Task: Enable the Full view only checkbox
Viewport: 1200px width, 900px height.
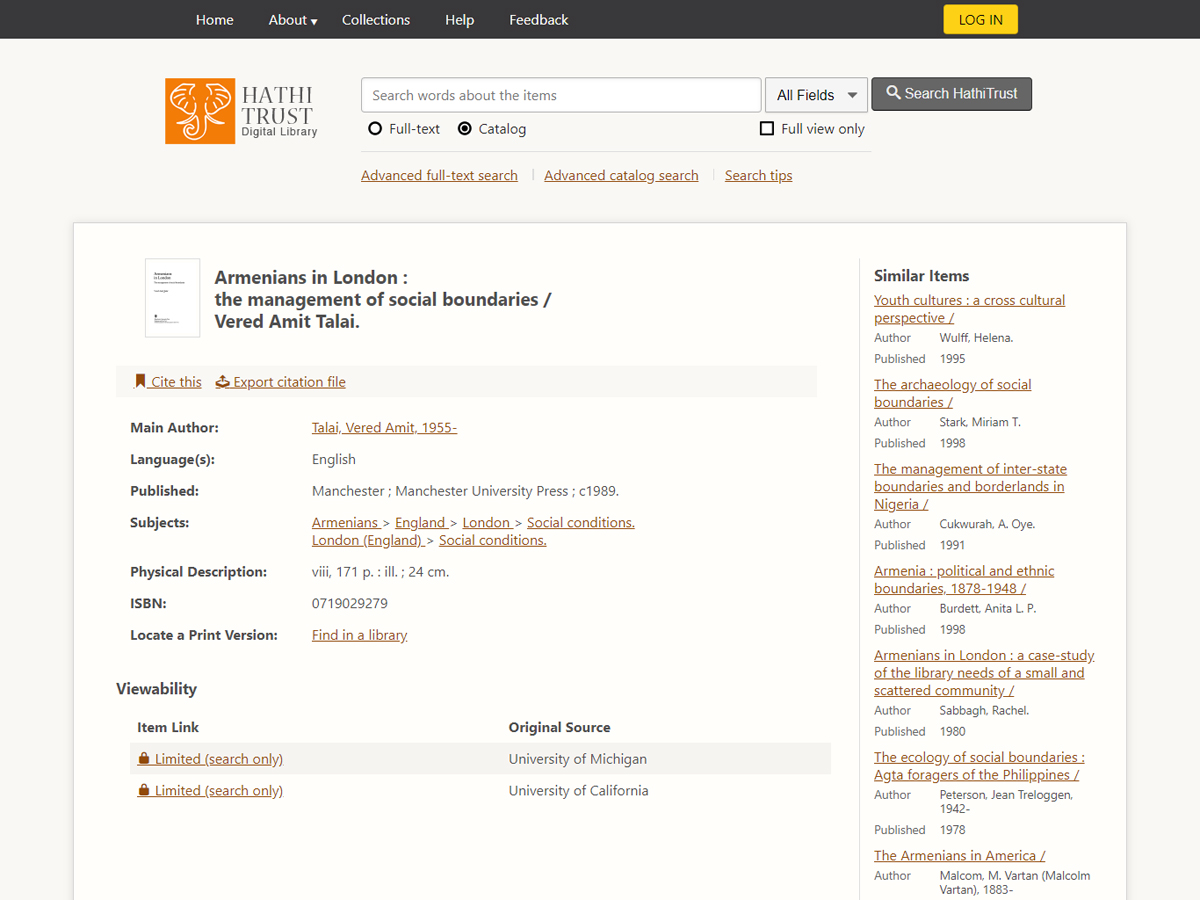Action: coord(767,129)
